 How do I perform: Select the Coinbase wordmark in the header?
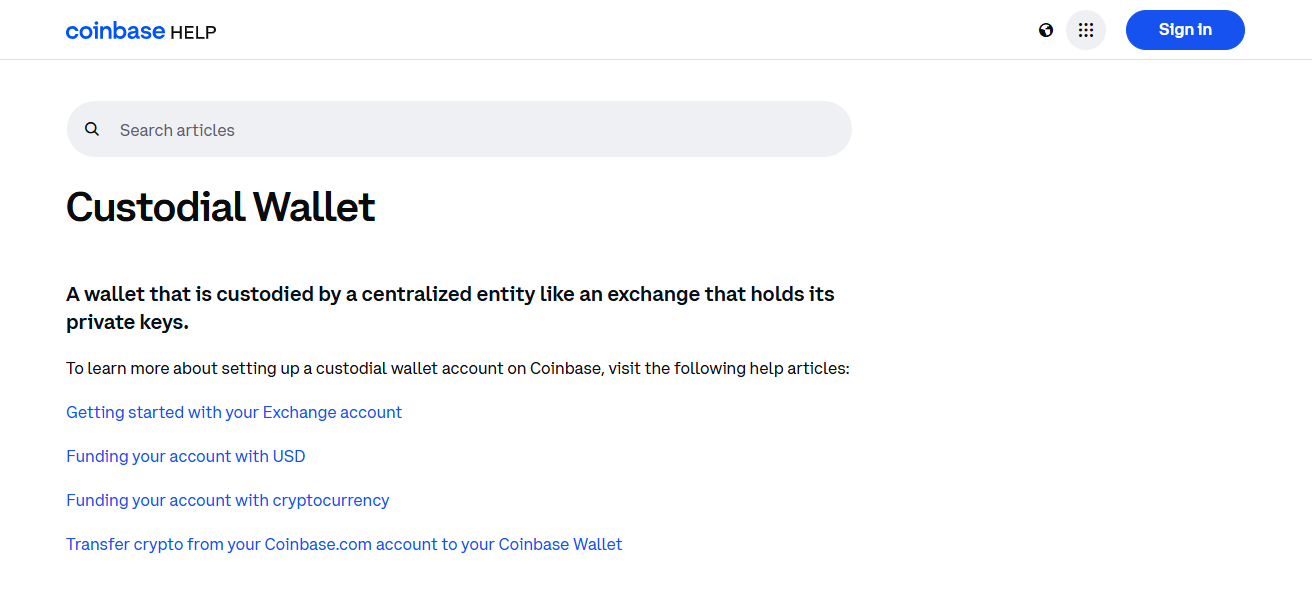point(115,30)
